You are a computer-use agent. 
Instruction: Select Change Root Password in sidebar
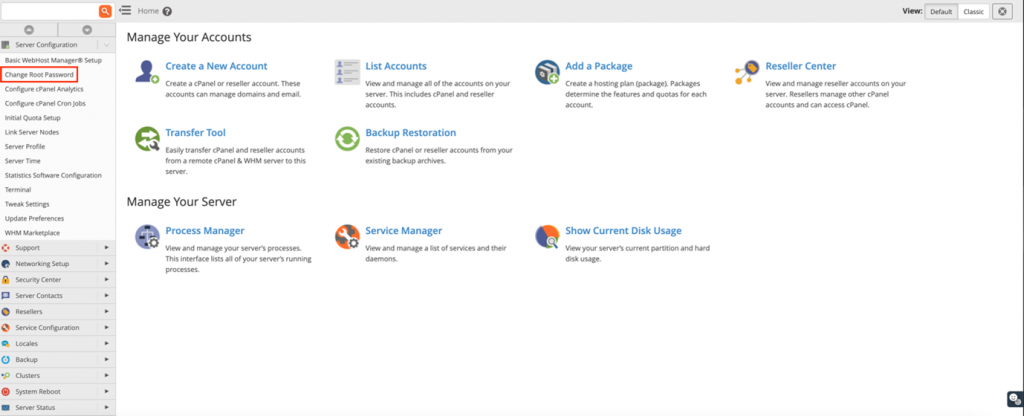click(39, 75)
